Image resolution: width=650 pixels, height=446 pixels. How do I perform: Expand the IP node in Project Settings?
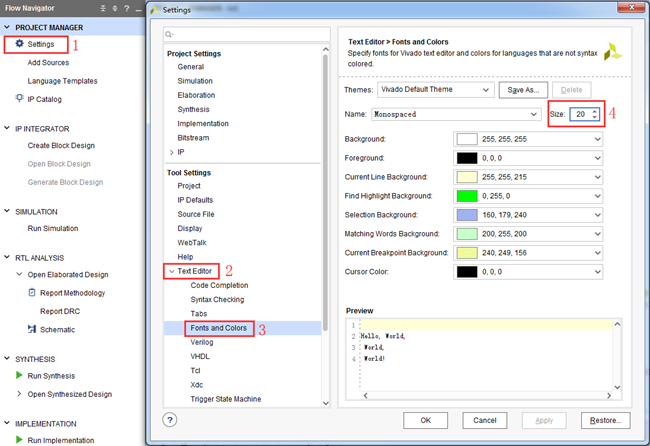(x=171, y=153)
